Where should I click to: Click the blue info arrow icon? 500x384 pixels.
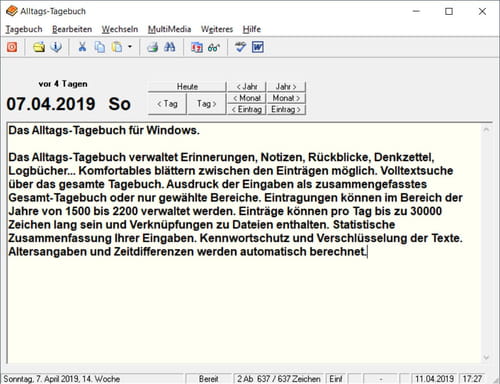pyautogui.click(x=56, y=47)
